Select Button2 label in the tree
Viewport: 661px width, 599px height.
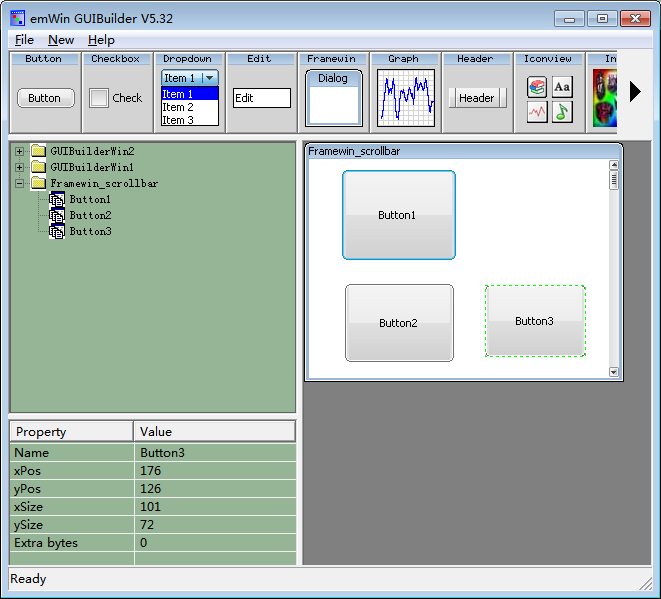(90, 215)
